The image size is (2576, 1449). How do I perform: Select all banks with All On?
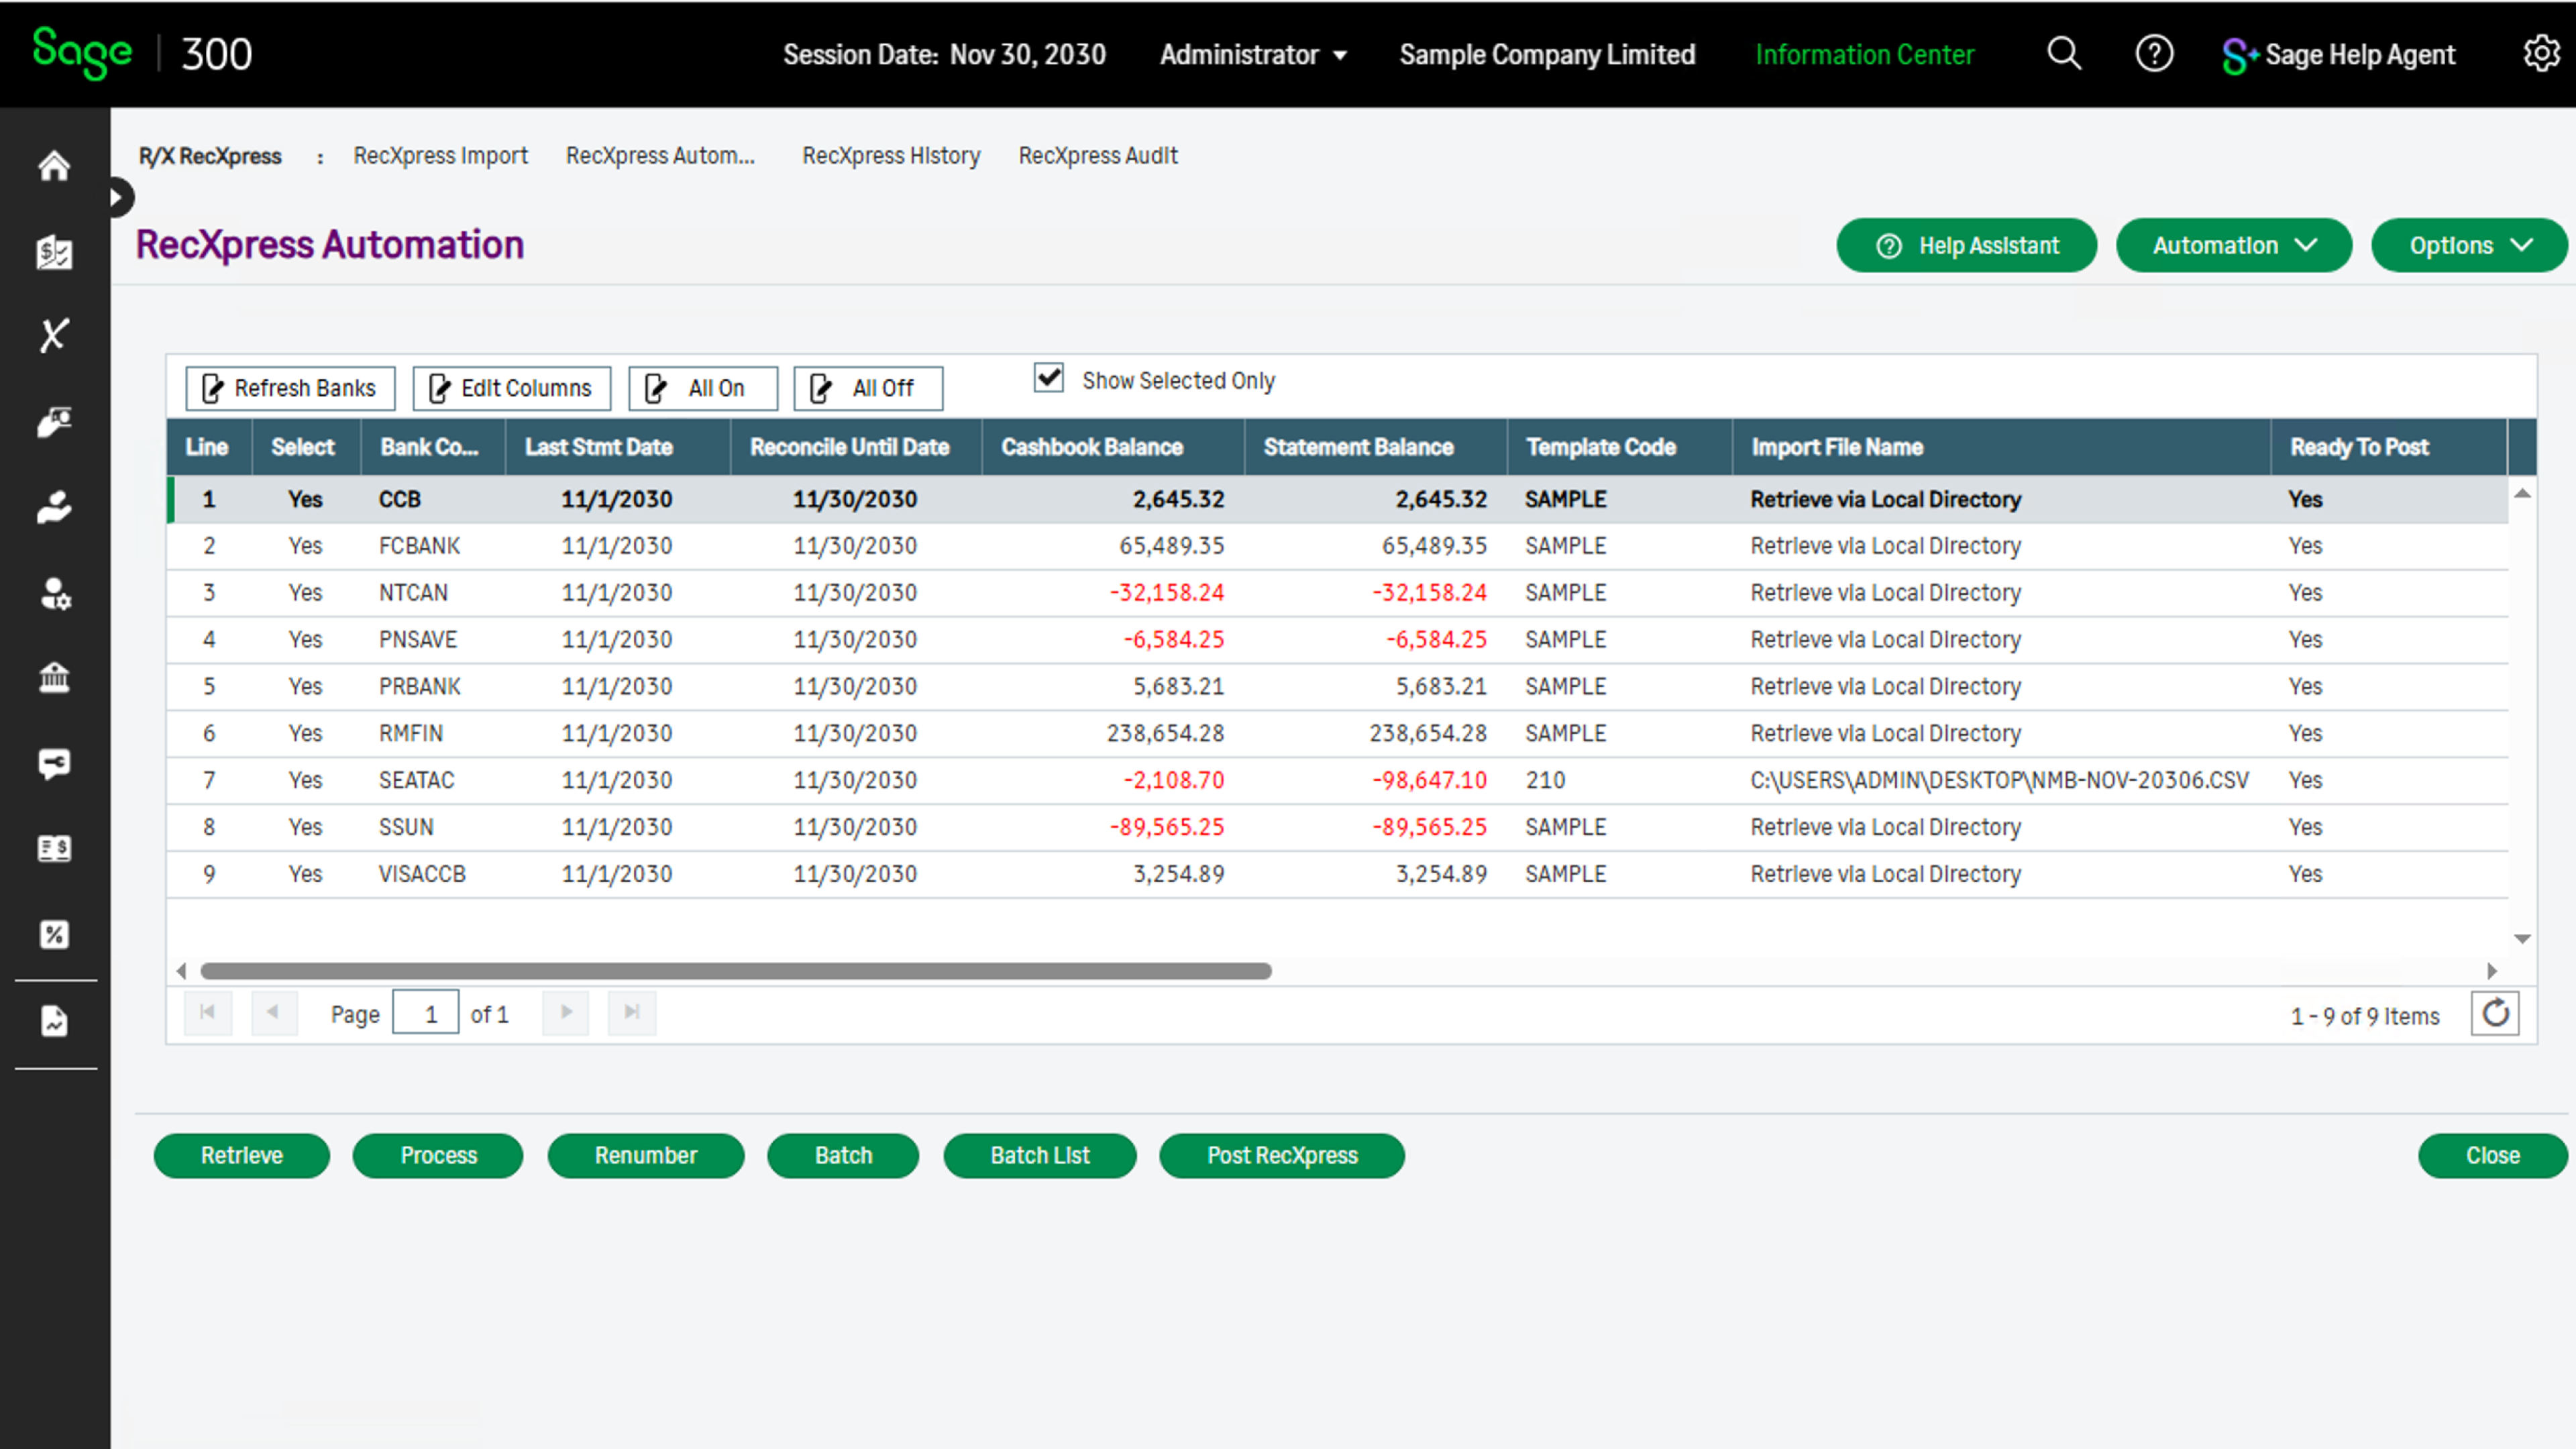703,388
